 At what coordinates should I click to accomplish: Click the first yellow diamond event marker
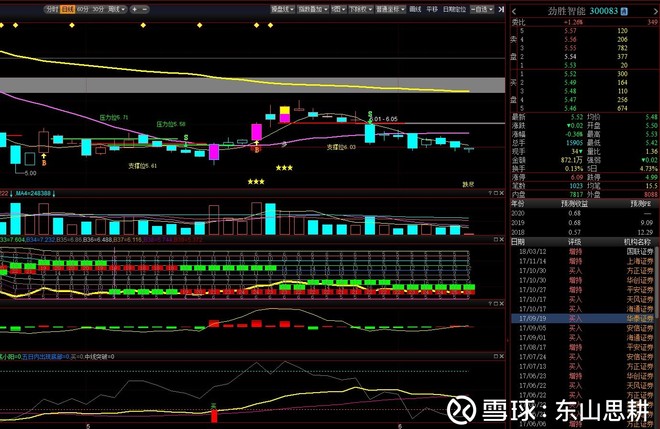pyautogui.click(x=2, y=25)
